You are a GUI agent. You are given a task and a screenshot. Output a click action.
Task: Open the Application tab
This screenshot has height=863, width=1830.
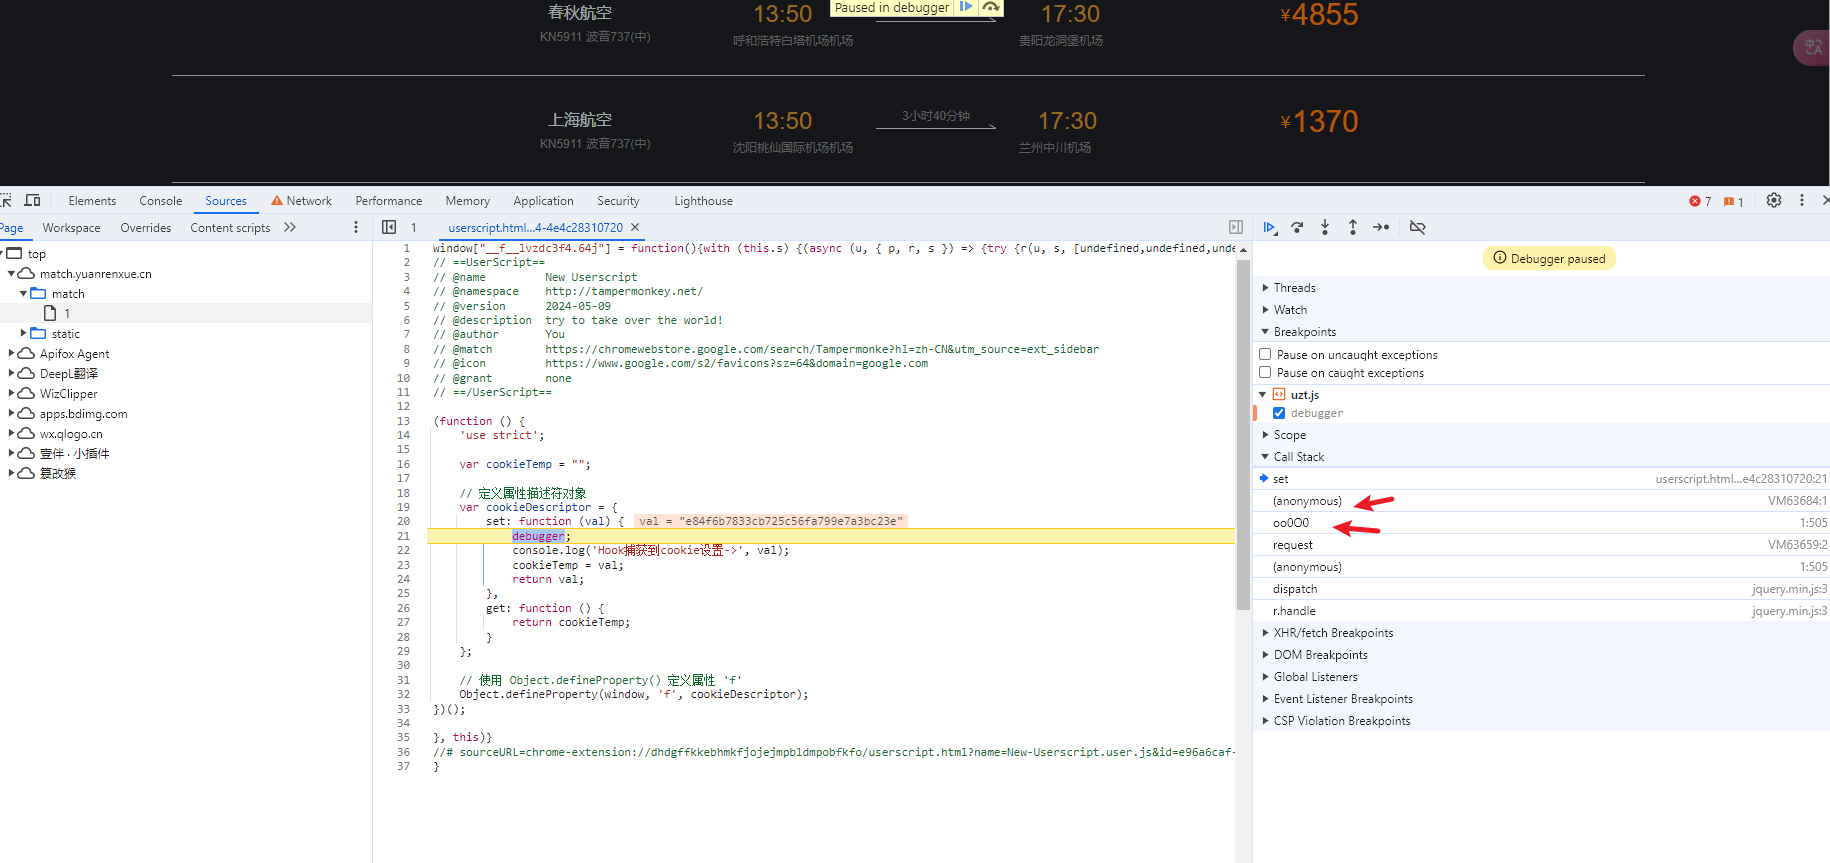(544, 201)
